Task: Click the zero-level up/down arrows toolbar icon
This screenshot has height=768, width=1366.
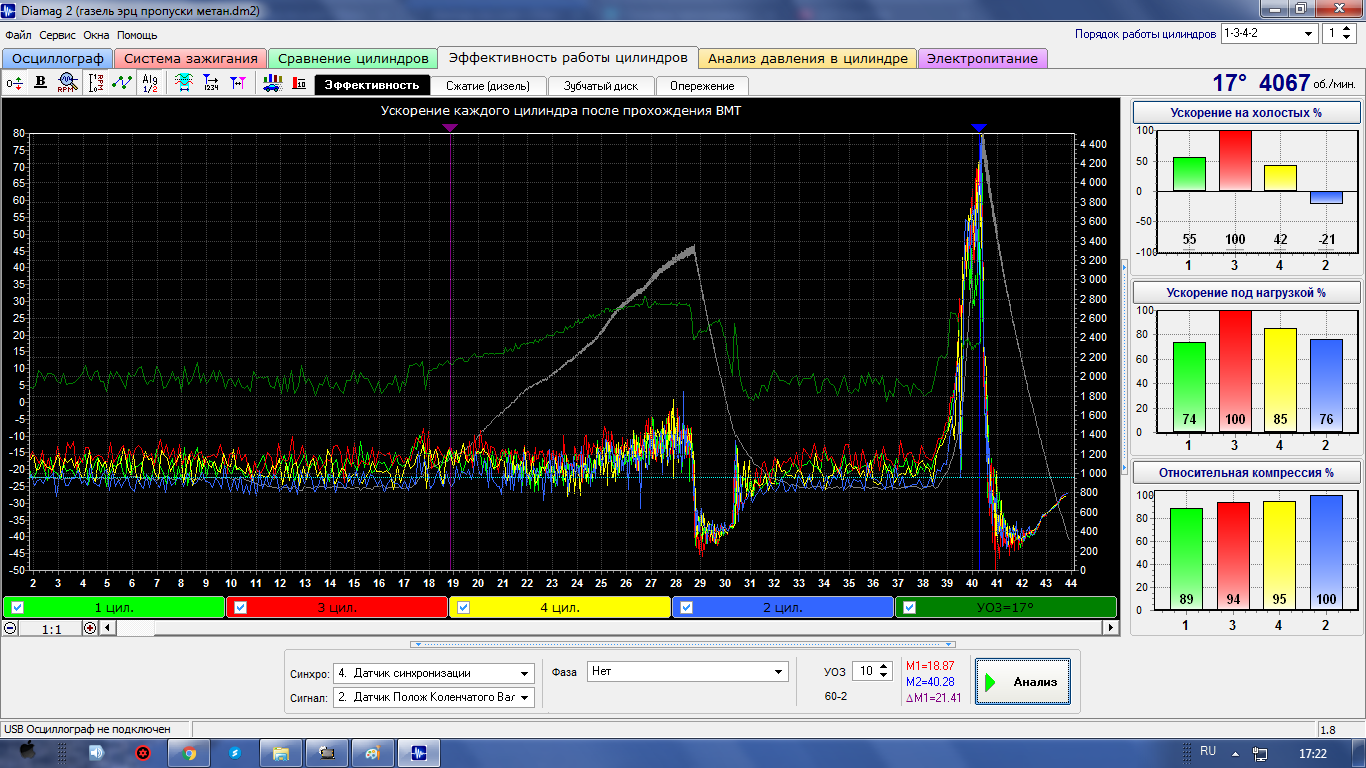Action: coord(15,84)
